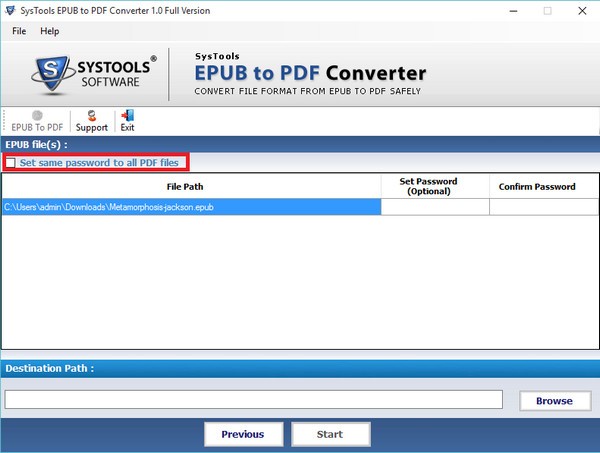This screenshot has height=453, width=600.
Task: Click the Exit toolbar icon
Action: point(127,121)
